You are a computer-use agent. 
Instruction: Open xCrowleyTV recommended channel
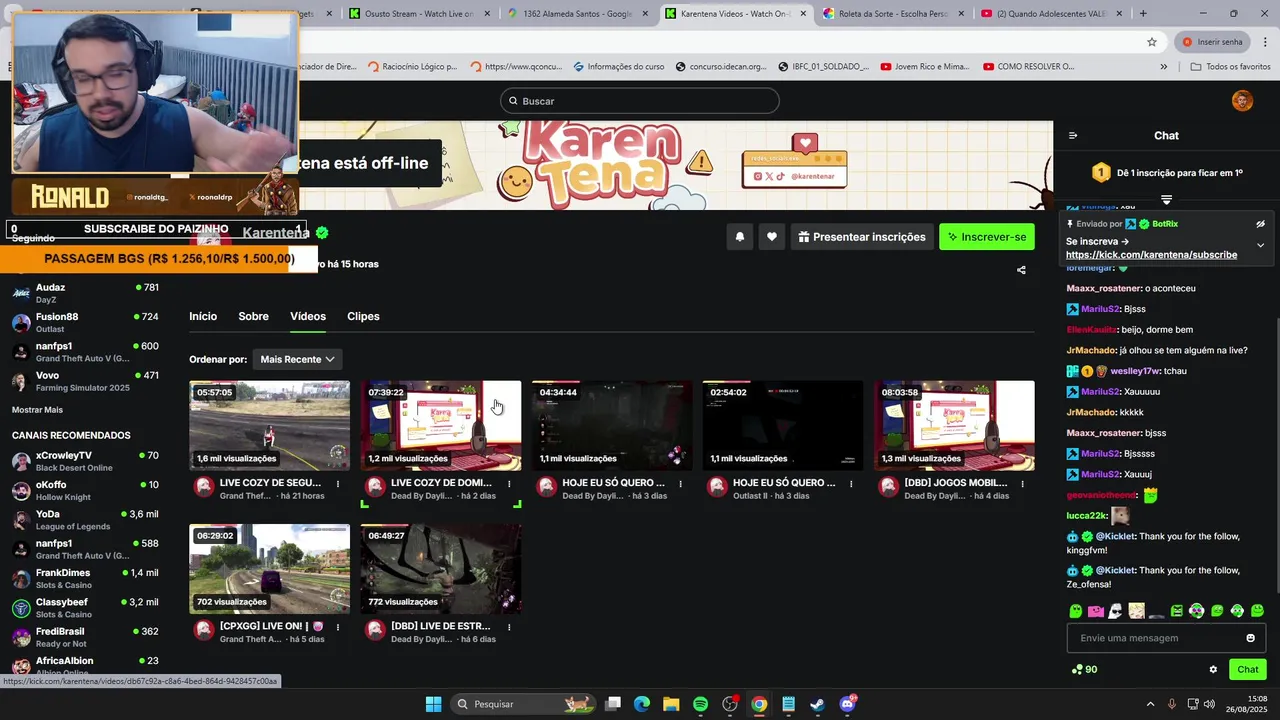(x=85, y=461)
